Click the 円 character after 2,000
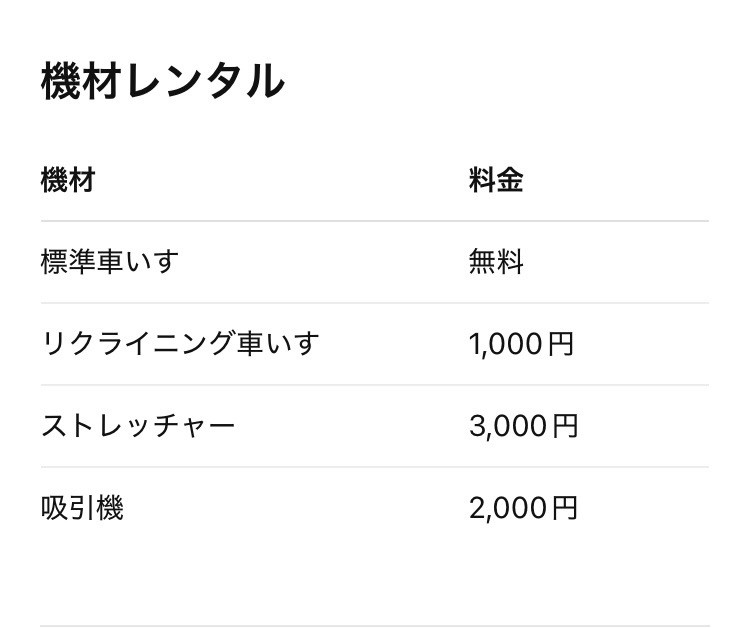The image size is (750, 628). click(x=566, y=509)
